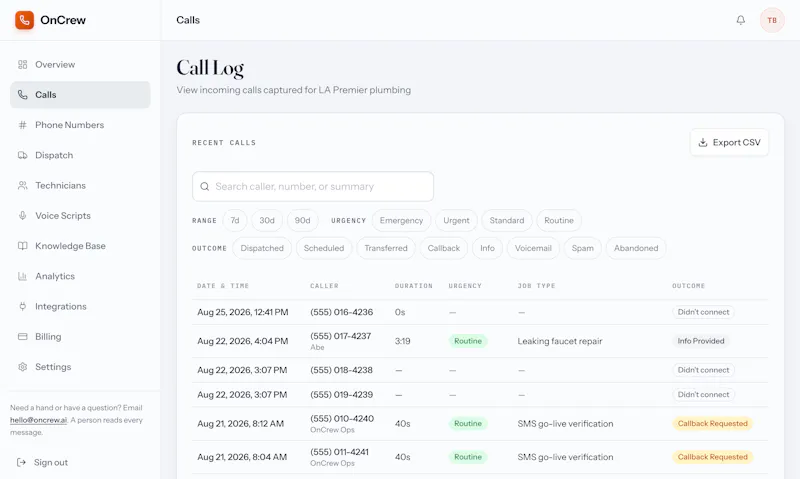Open Integrations page
800x479 pixels.
pyautogui.click(x=80, y=306)
